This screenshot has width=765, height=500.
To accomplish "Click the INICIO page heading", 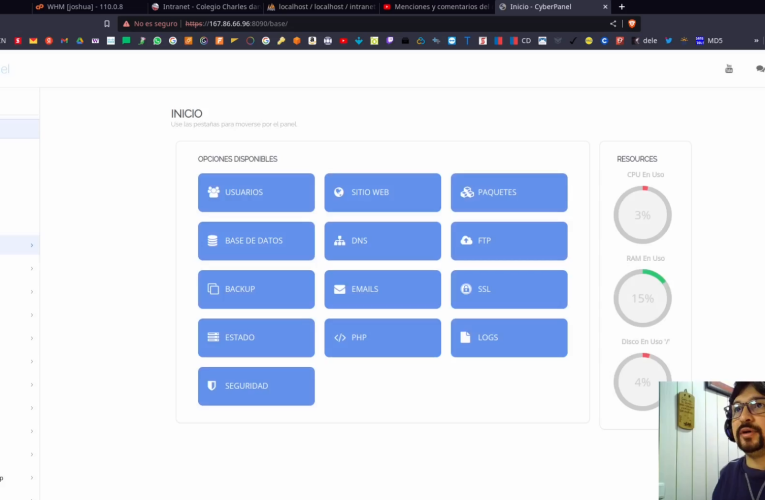I will click(186, 114).
